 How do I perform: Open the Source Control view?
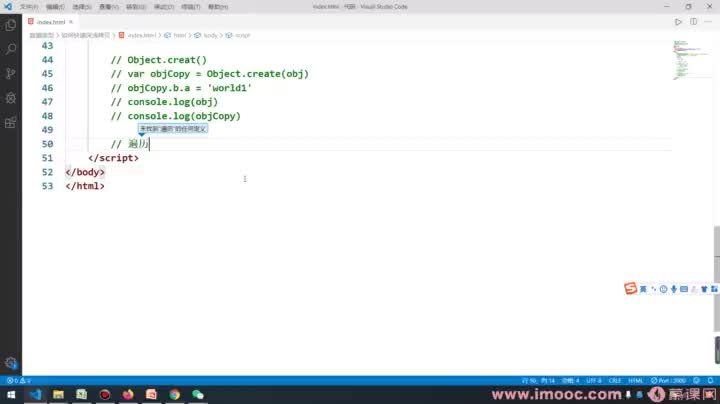11,73
